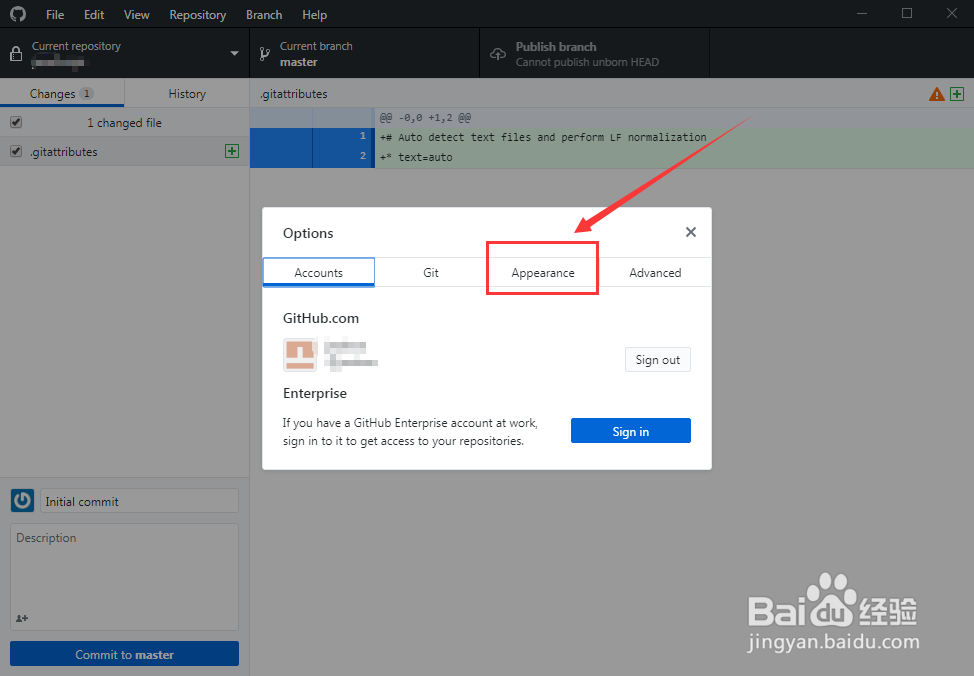
Task: Click the '@@ -0,0 +1,2 @@' hunk header
Action: [x=426, y=117]
